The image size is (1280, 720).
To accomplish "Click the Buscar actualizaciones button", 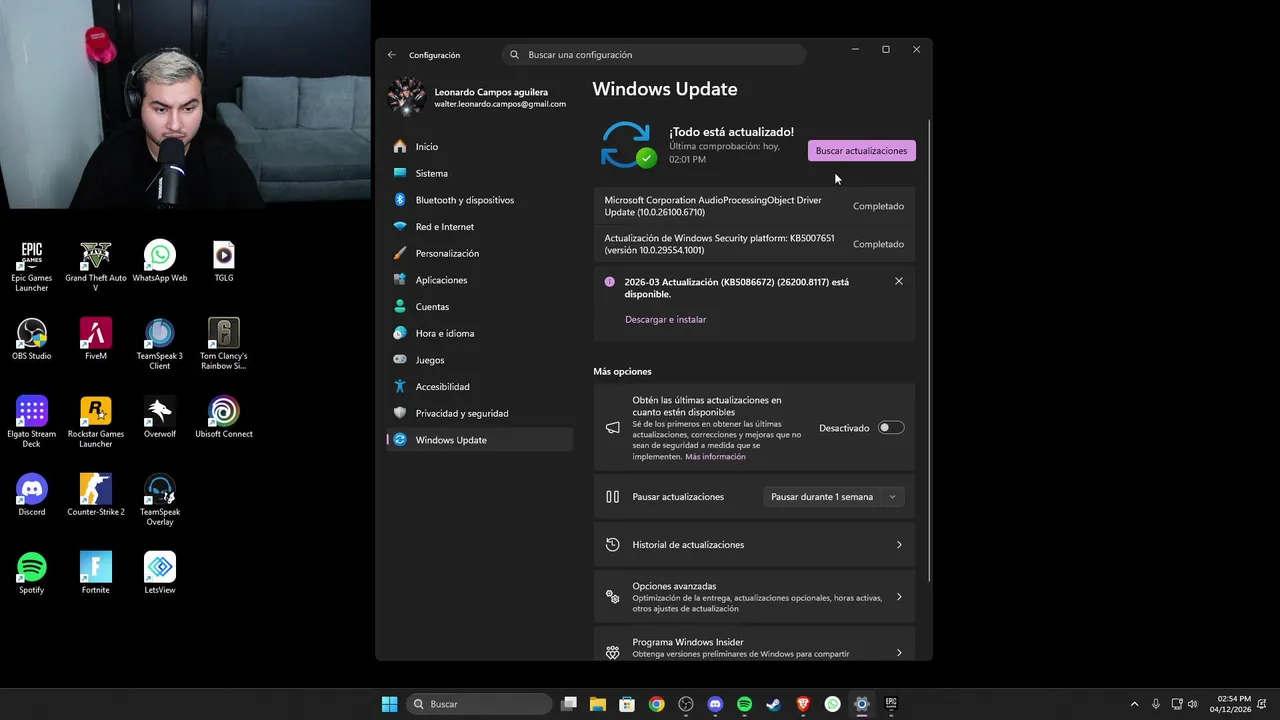I will [862, 151].
